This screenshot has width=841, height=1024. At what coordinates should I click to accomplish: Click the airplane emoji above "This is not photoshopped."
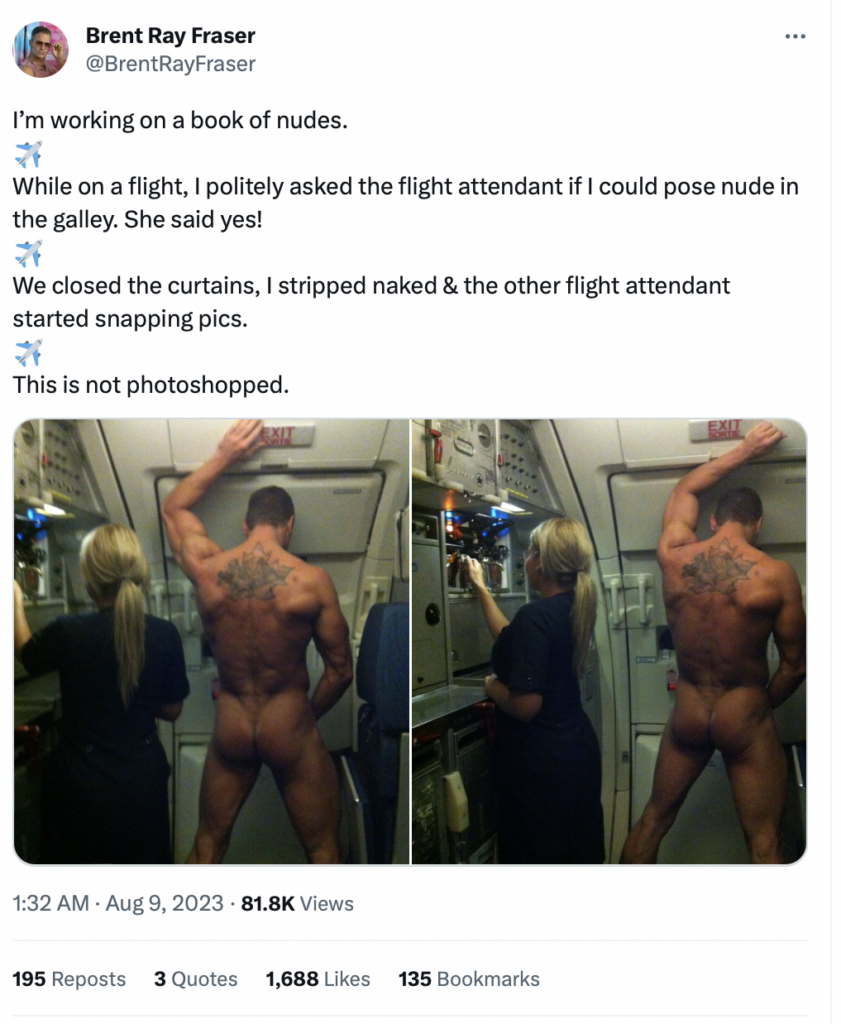point(28,353)
